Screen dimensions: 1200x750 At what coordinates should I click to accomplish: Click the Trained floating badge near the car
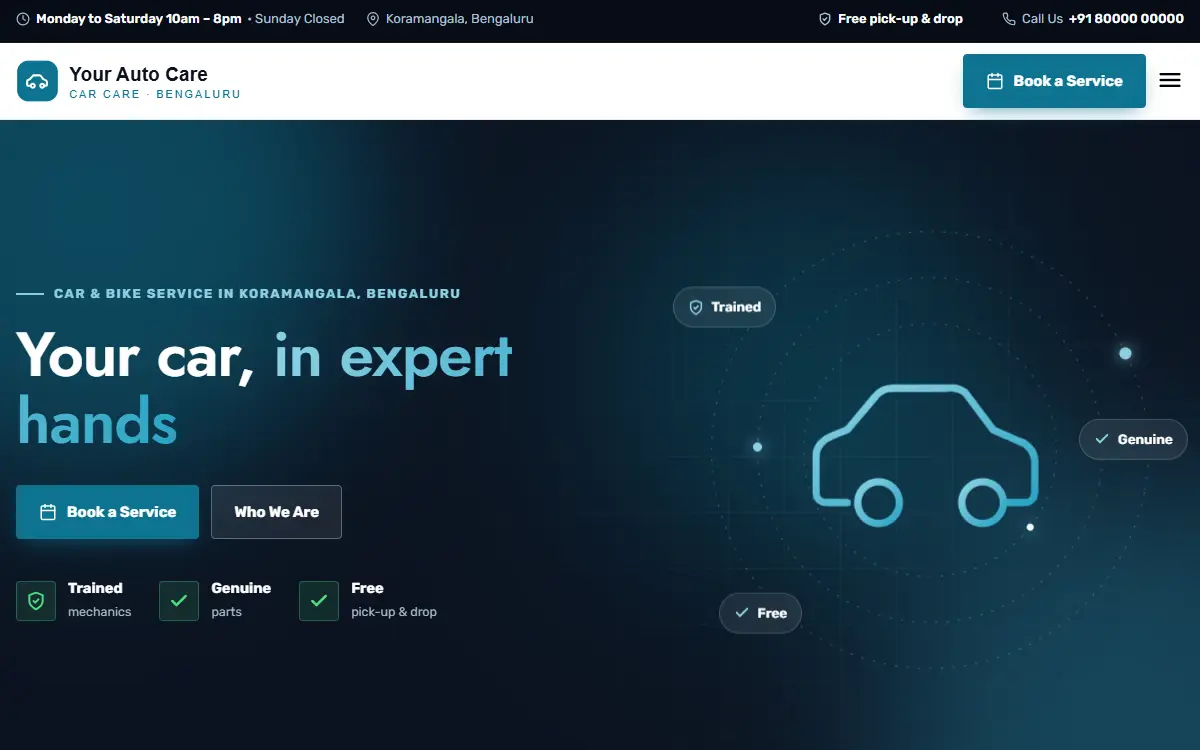(x=724, y=307)
